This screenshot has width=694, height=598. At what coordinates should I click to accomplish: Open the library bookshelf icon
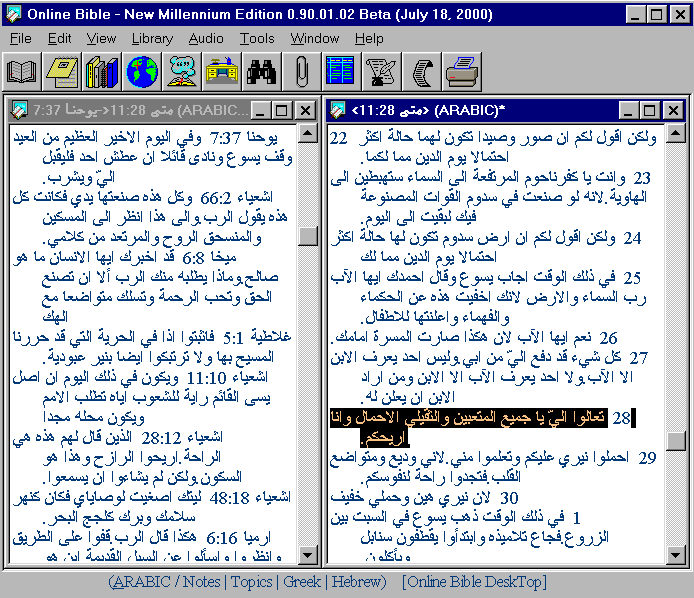point(102,72)
